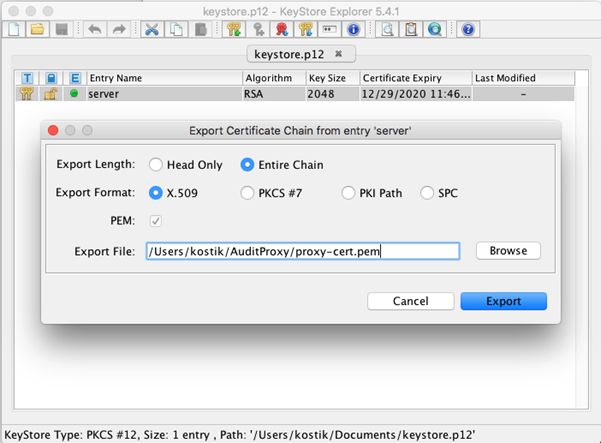
Task: Click the Cancel button
Action: click(x=411, y=301)
